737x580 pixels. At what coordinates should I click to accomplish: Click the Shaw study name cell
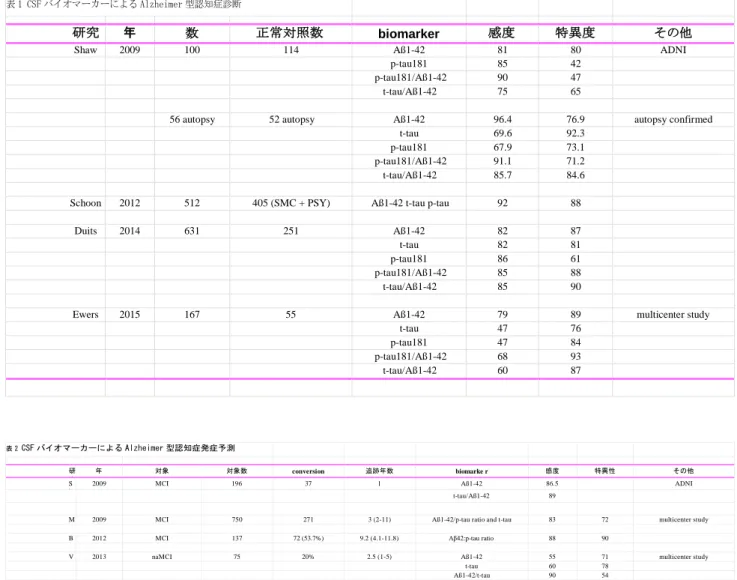coord(86,50)
